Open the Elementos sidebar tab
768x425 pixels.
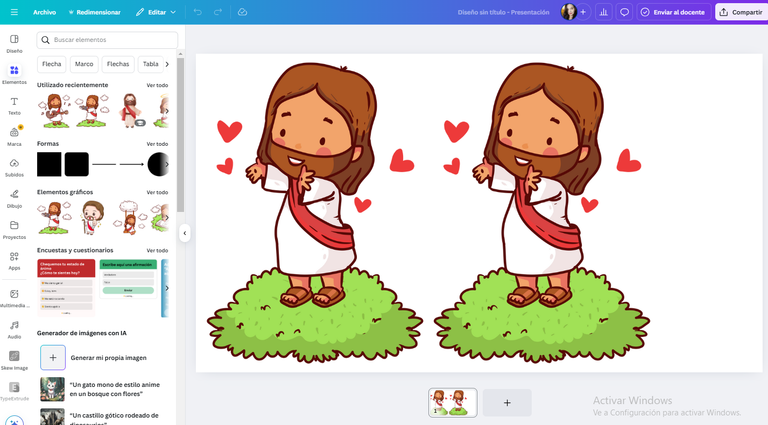coord(14,74)
